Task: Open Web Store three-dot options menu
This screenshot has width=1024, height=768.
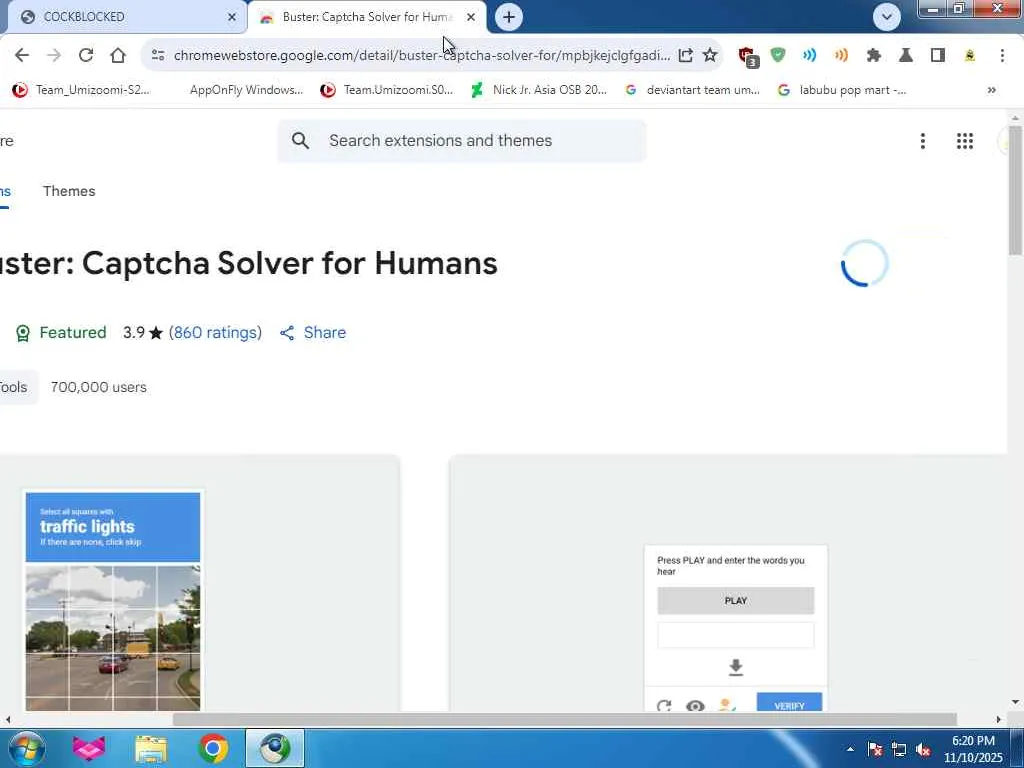Action: tap(922, 141)
